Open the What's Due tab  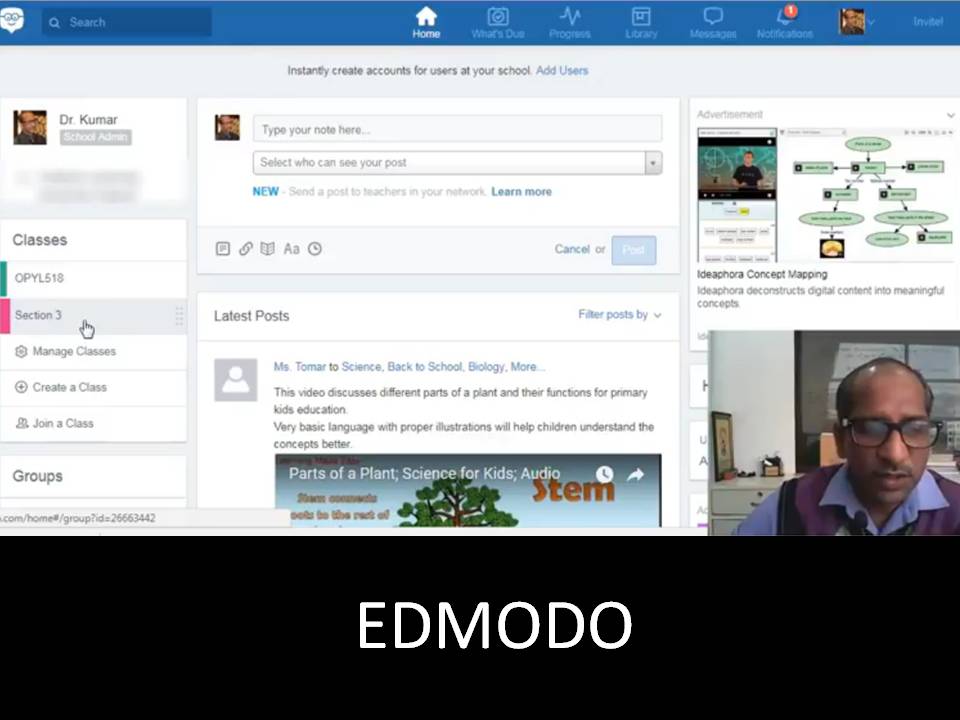[x=498, y=23]
